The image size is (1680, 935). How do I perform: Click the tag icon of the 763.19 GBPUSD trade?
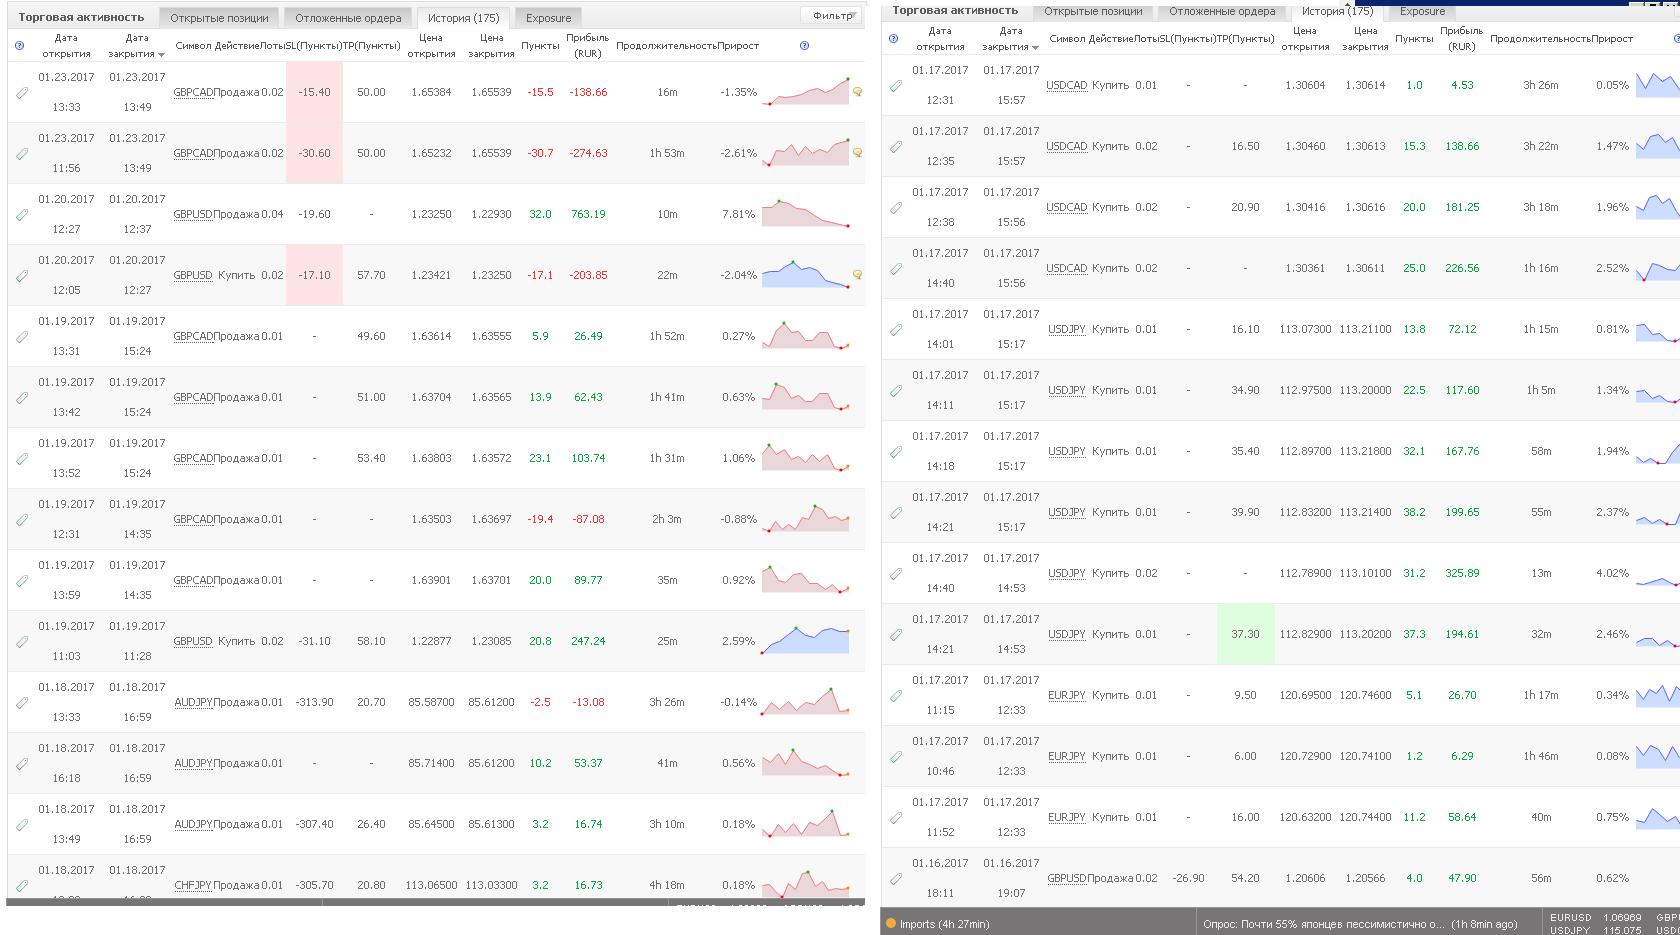(x=22, y=215)
